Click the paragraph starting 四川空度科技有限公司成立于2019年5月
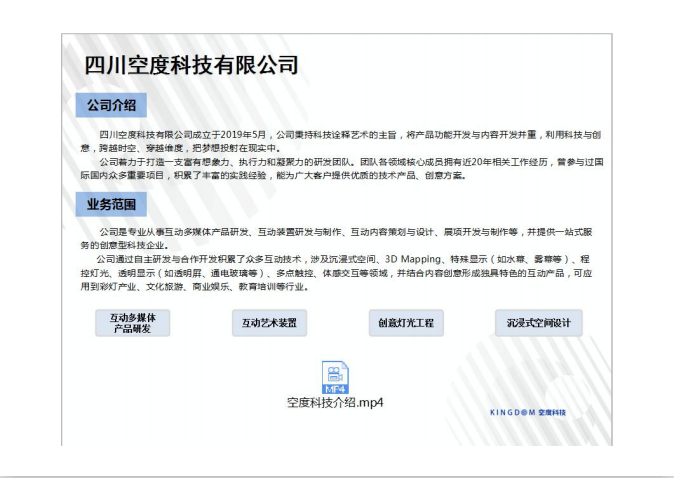 (340, 141)
